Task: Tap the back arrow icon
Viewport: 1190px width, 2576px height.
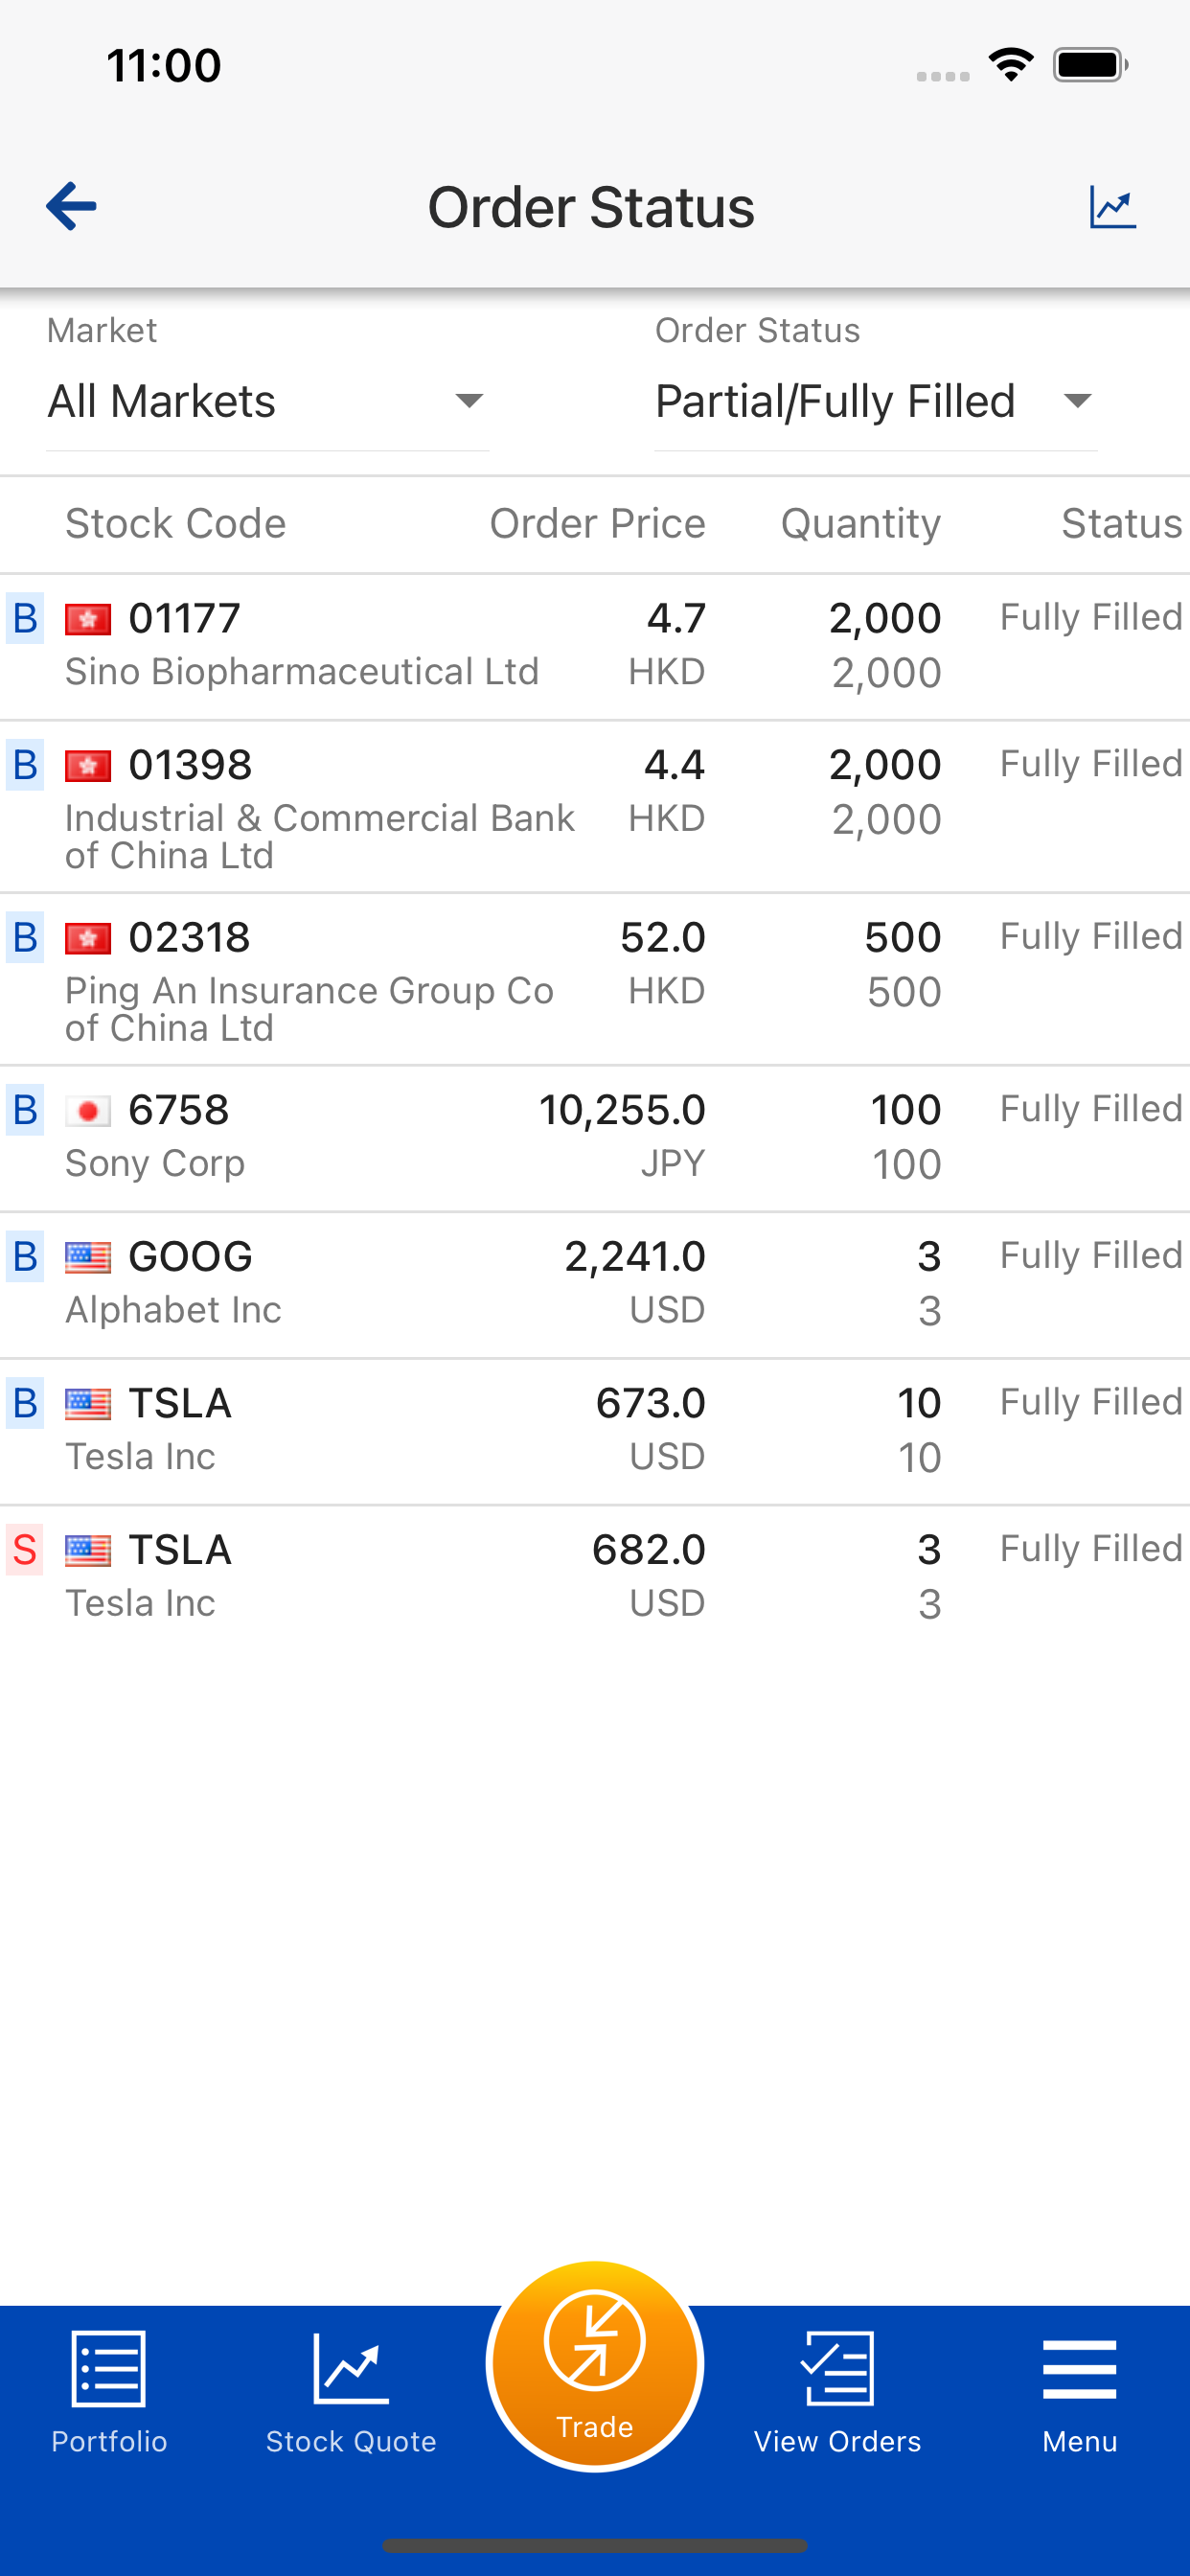Action: coord(71,206)
